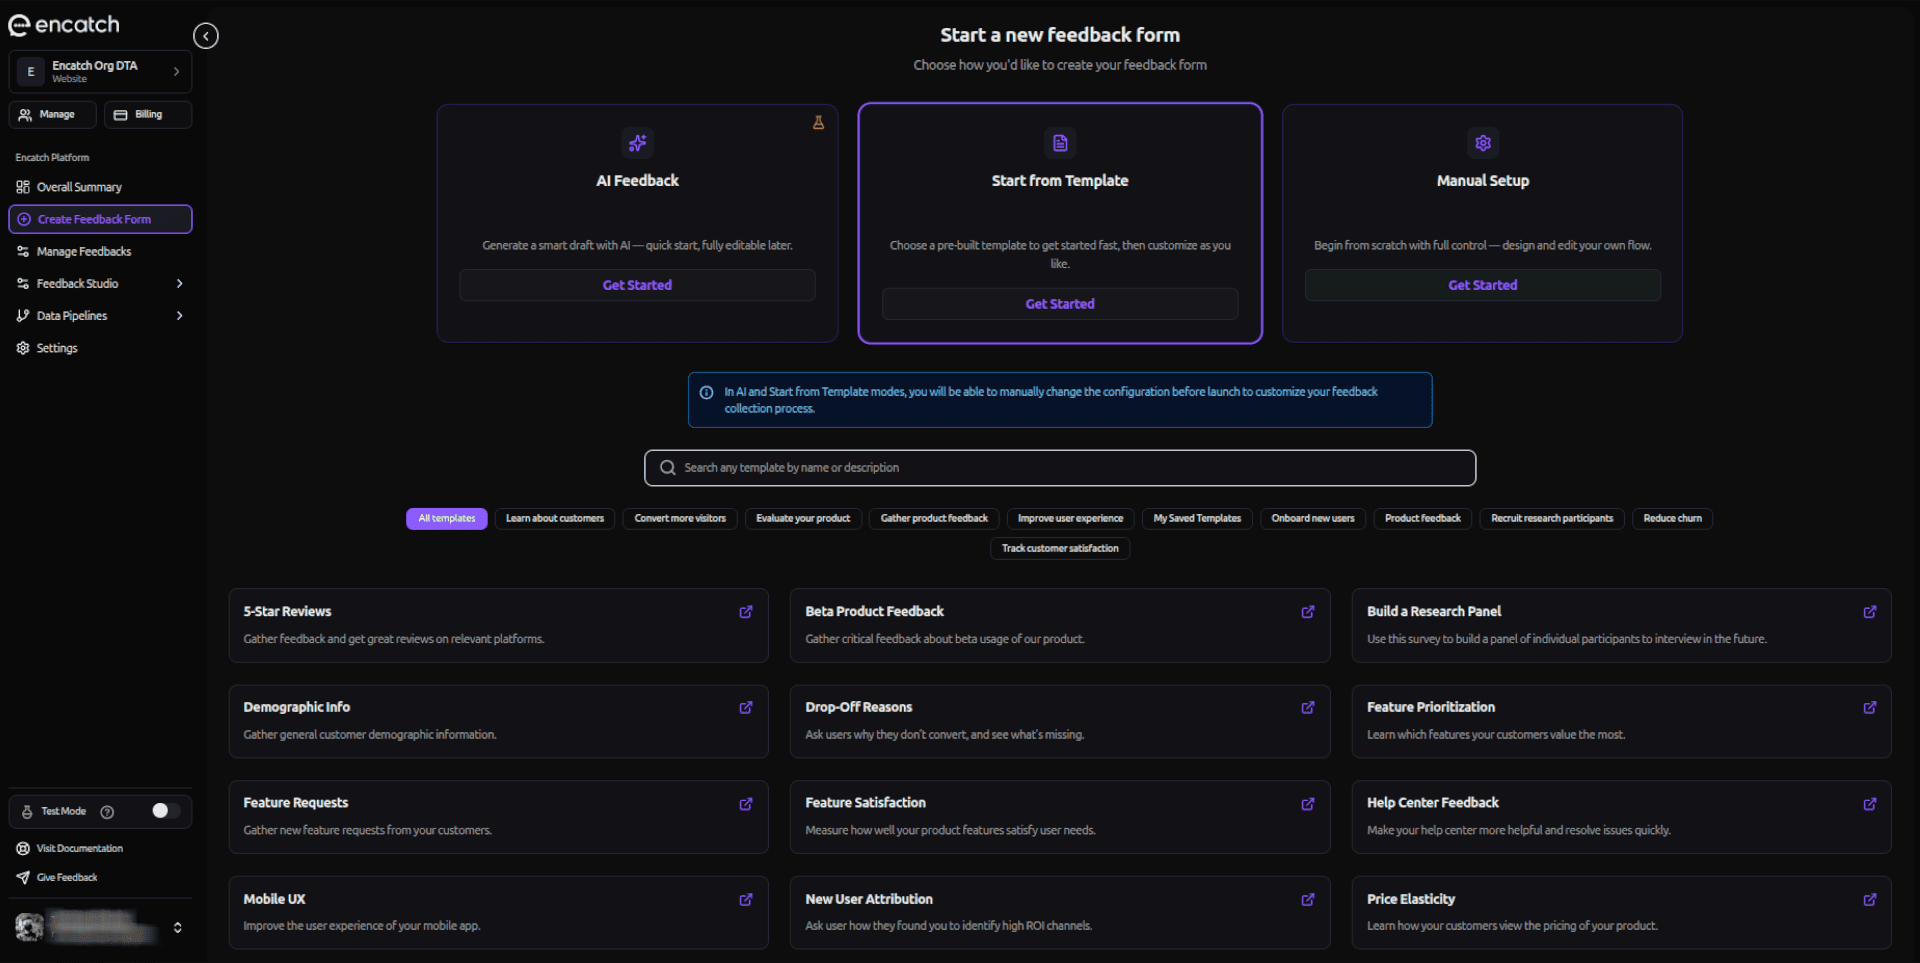Open the Billing page

147,114
